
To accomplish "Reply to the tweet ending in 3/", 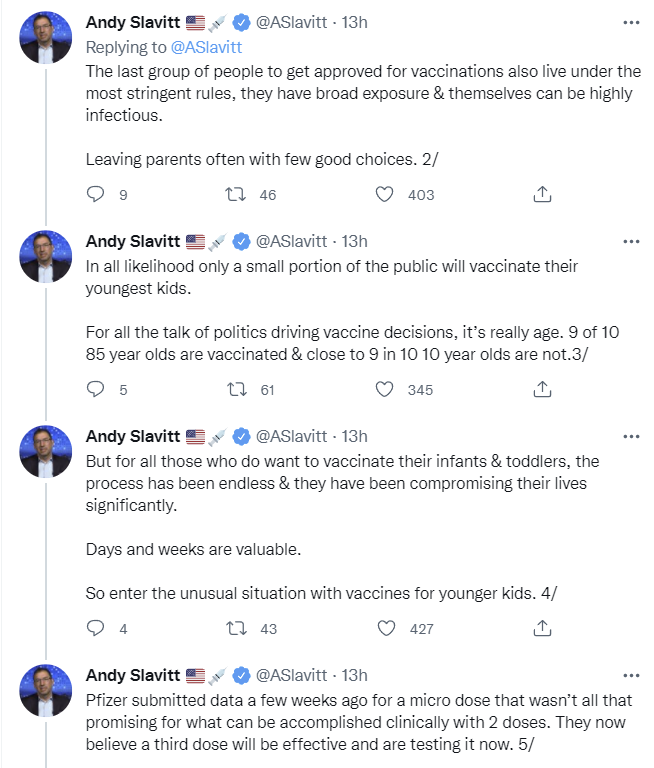I will (x=96, y=389).
